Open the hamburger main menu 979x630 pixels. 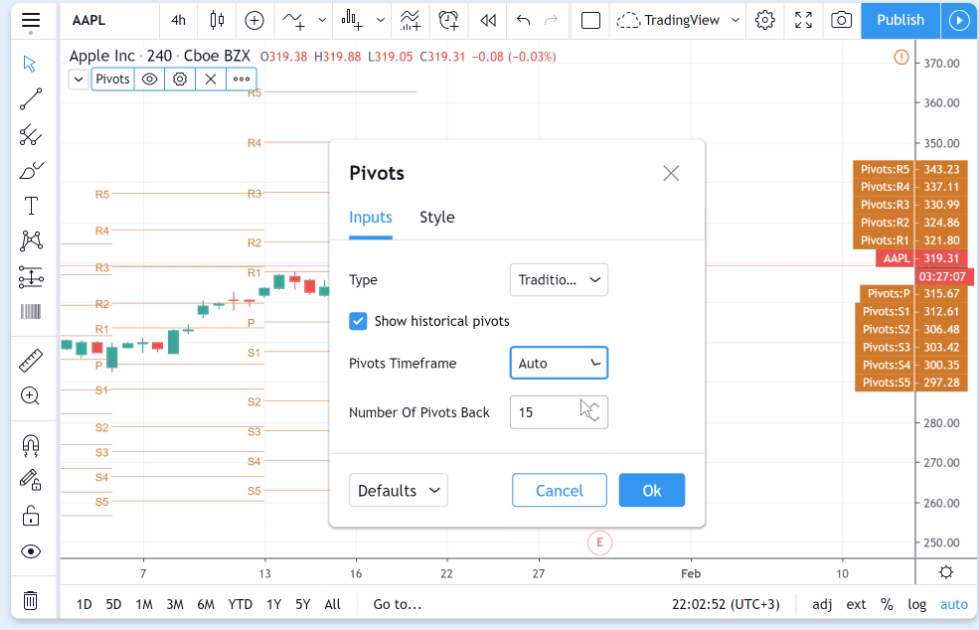(31, 21)
